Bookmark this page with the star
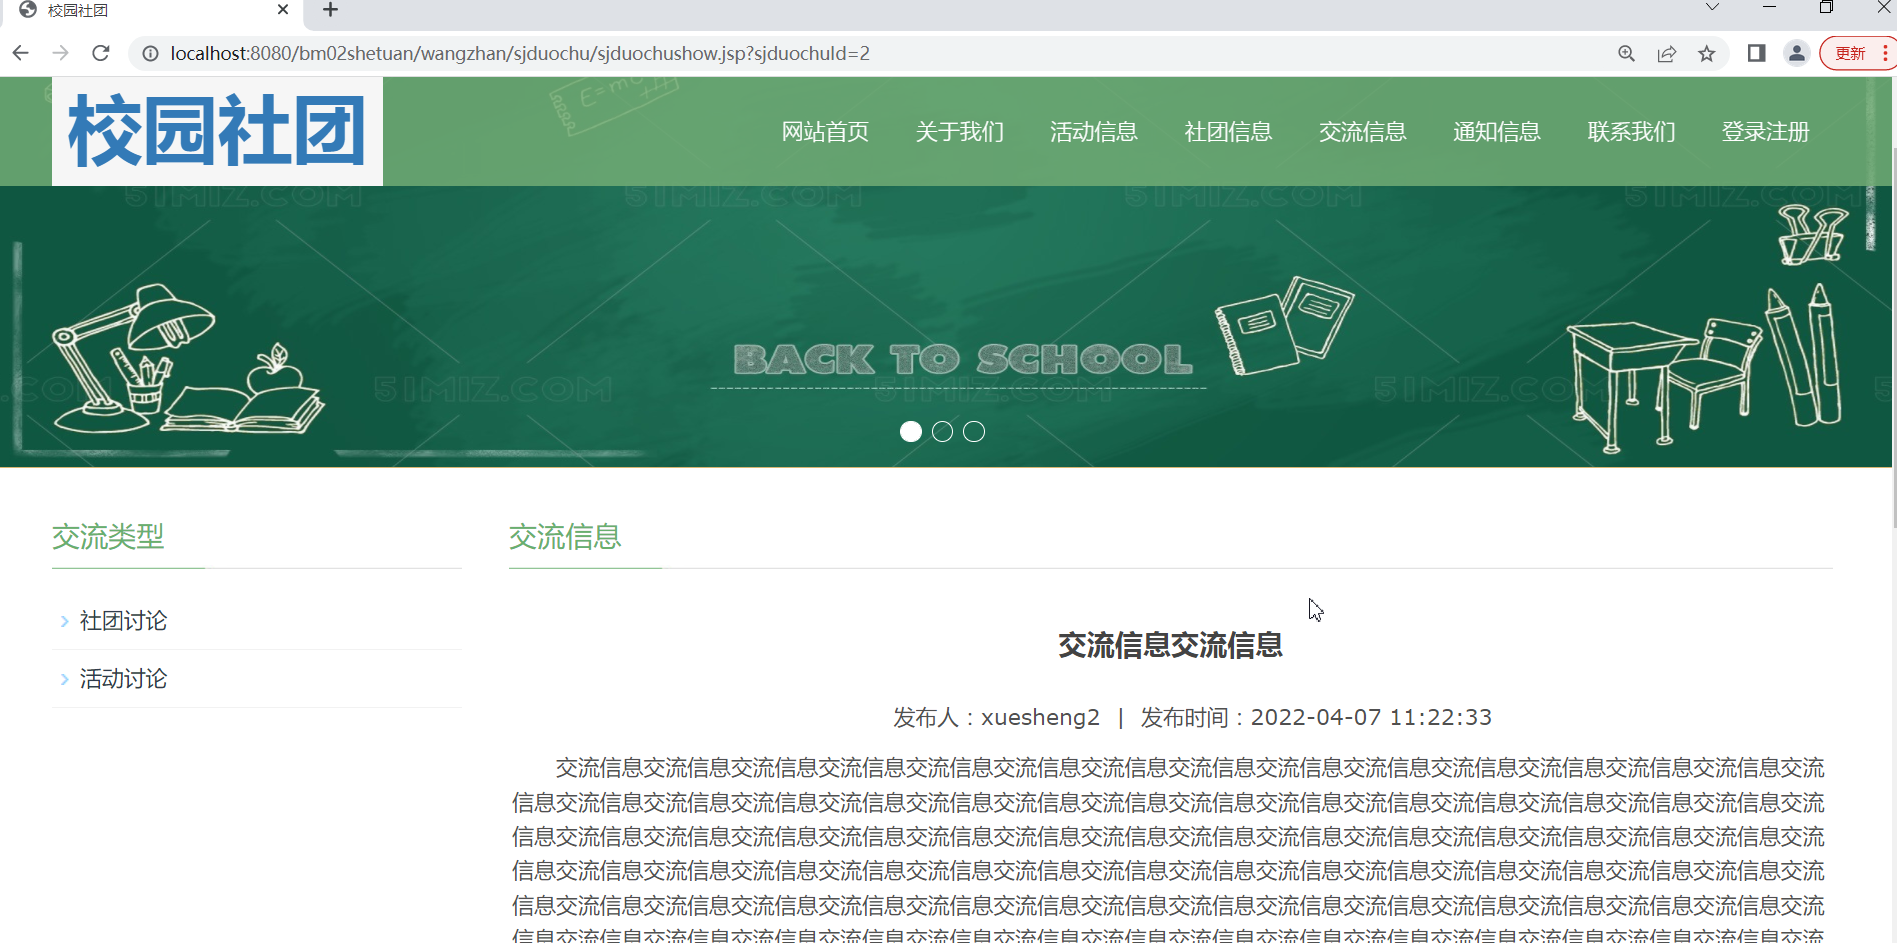 [x=1707, y=54]
